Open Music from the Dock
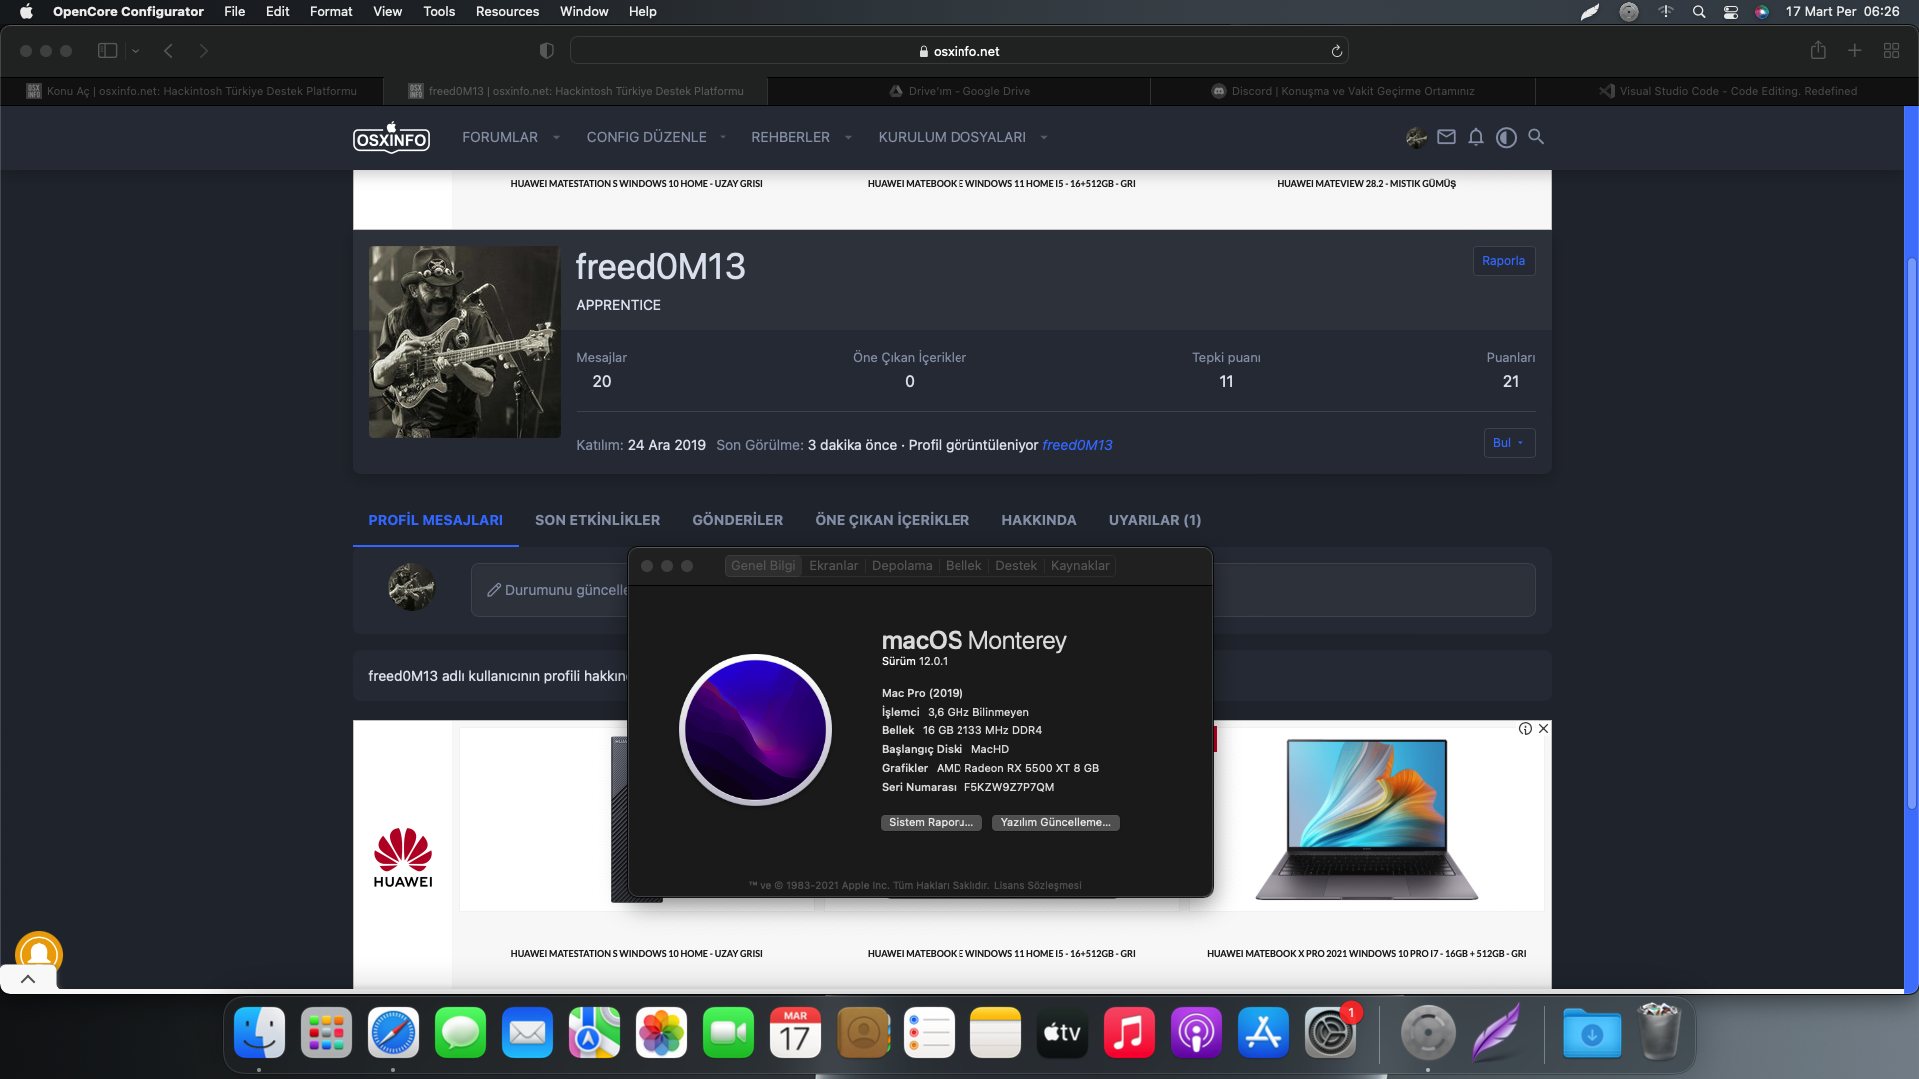Viewport: 1919px width, 1079px height. [x=1129, y=1032]
